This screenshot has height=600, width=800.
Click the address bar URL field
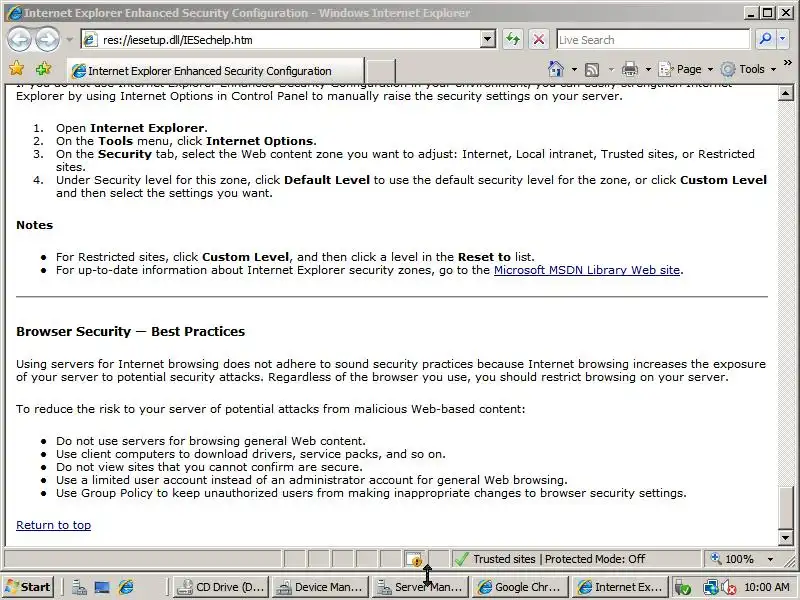[x=281, y=40]
